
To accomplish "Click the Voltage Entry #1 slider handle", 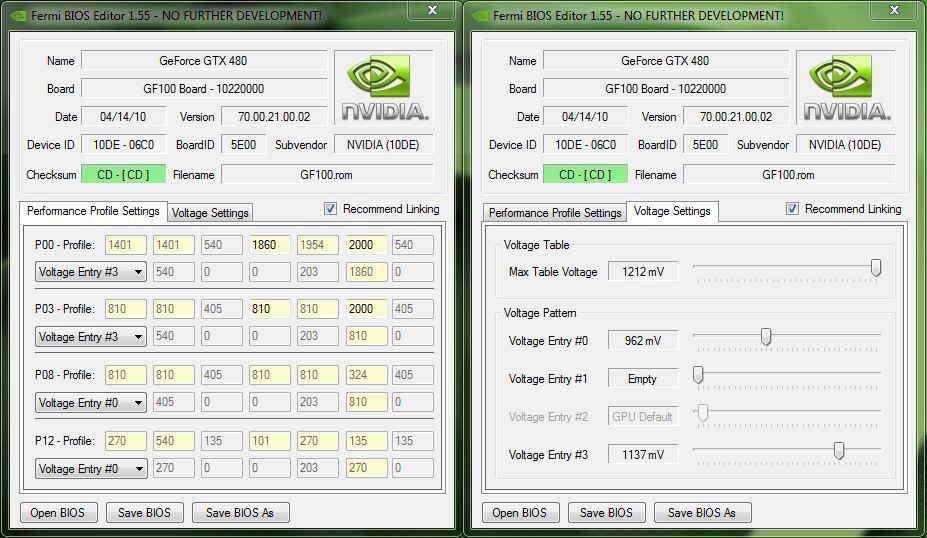I will (x=698, y=375).
